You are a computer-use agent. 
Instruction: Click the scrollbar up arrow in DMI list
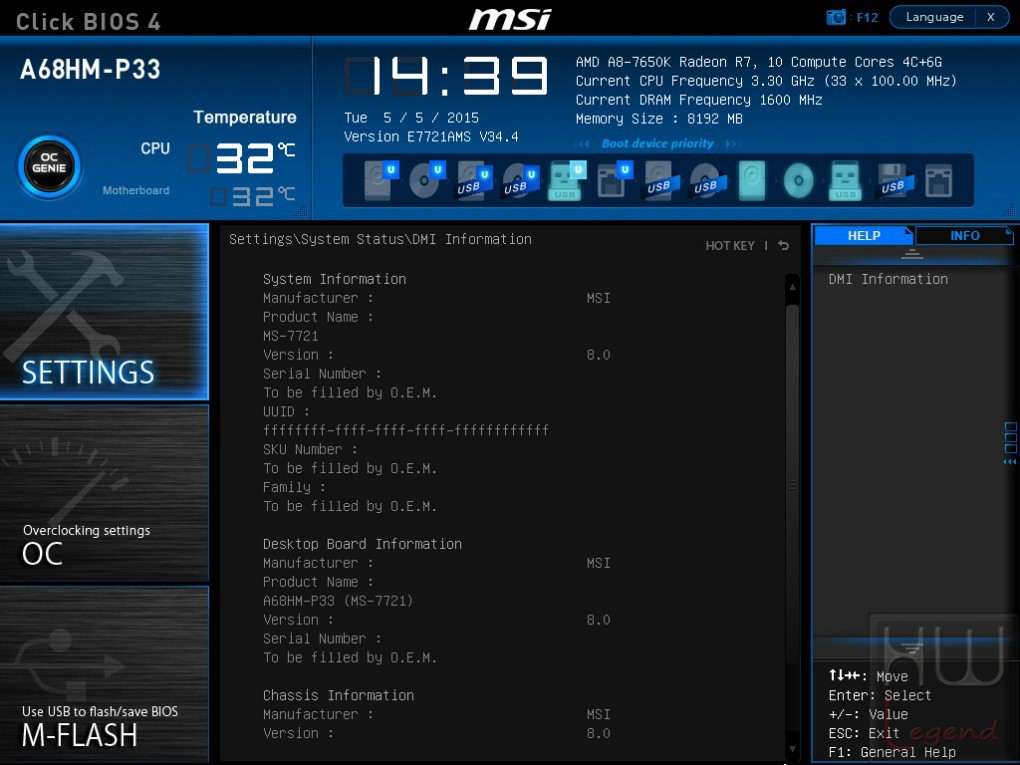coord(792,286)
